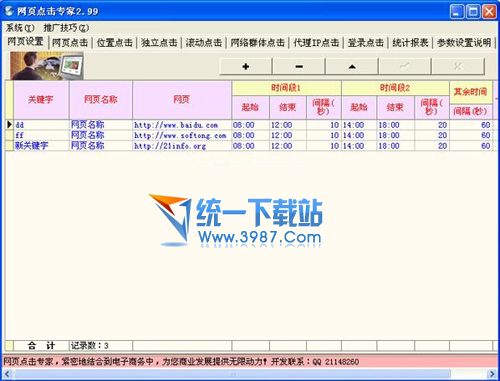This screenshot has height=381, width=500.
Task: Click the plus add record button
Action: click(246, 66)
